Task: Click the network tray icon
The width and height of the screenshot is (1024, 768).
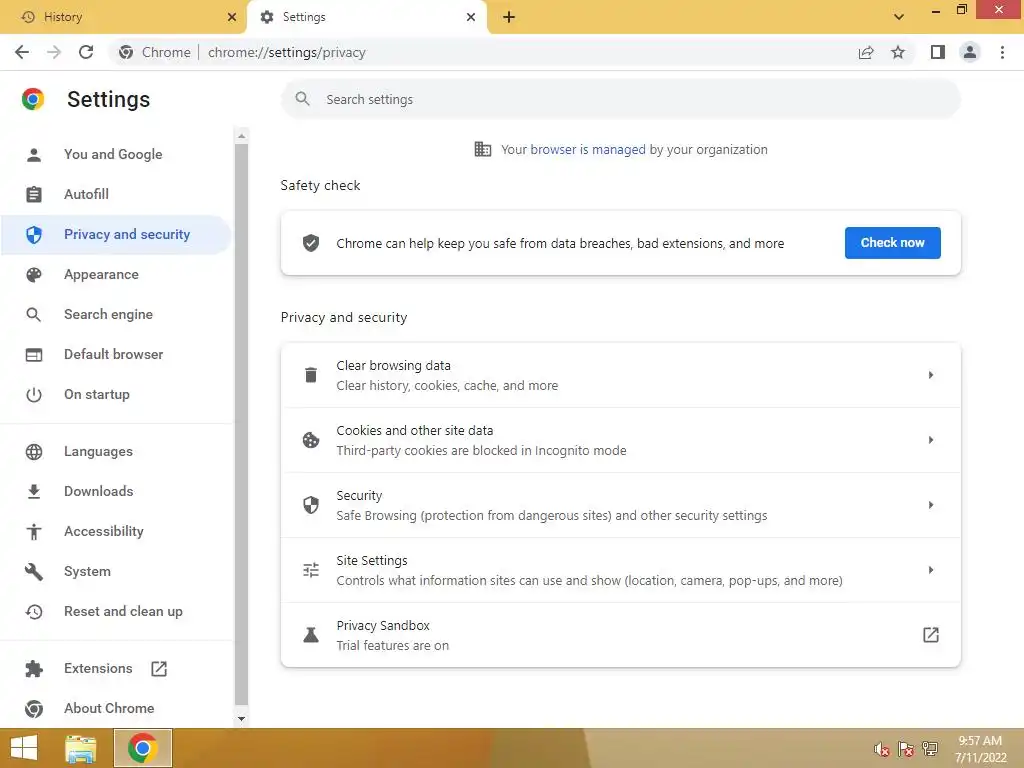Action: click(x=930, y=749)
